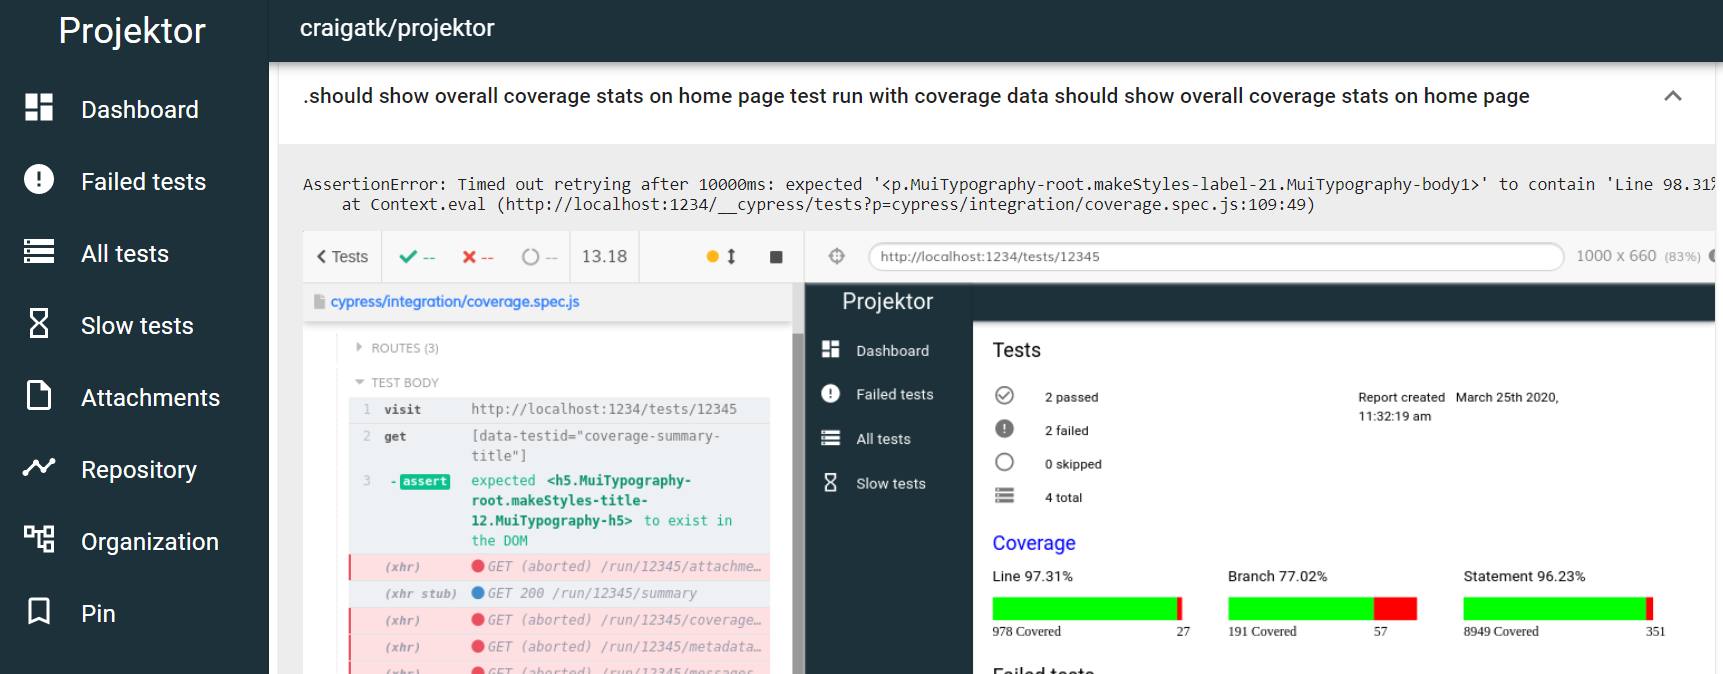Image resolution: width=1723 pixels, height=674 pixels.
Task: Open Repository page in sidebar
Action: click(x=139, y=470)
